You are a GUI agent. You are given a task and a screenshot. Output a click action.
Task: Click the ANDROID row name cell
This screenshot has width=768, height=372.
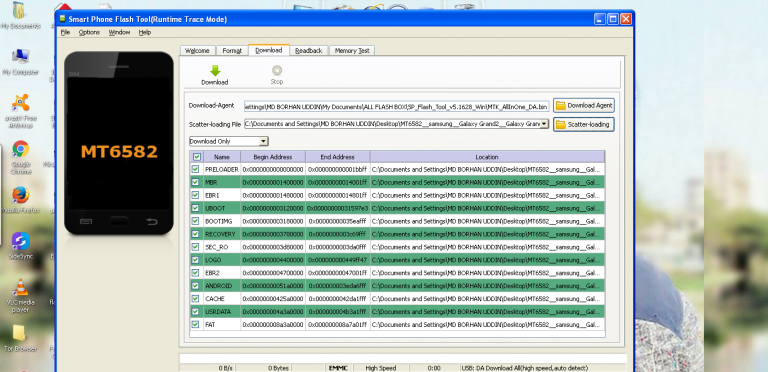pyautogui.click(x=222, y=285)
